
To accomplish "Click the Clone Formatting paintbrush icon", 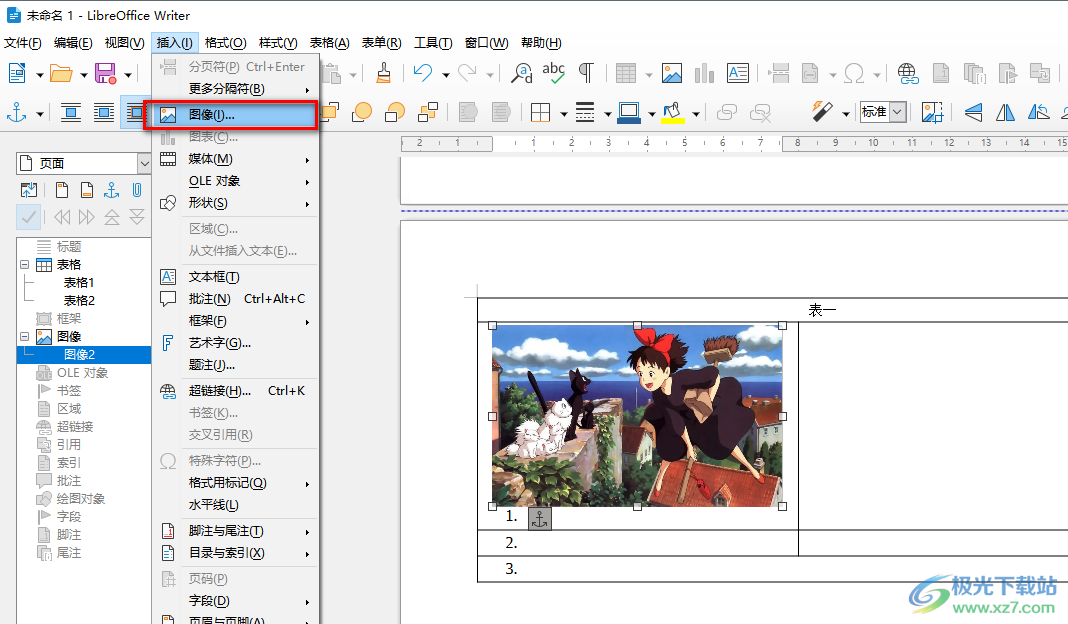I will coord(383,73).
